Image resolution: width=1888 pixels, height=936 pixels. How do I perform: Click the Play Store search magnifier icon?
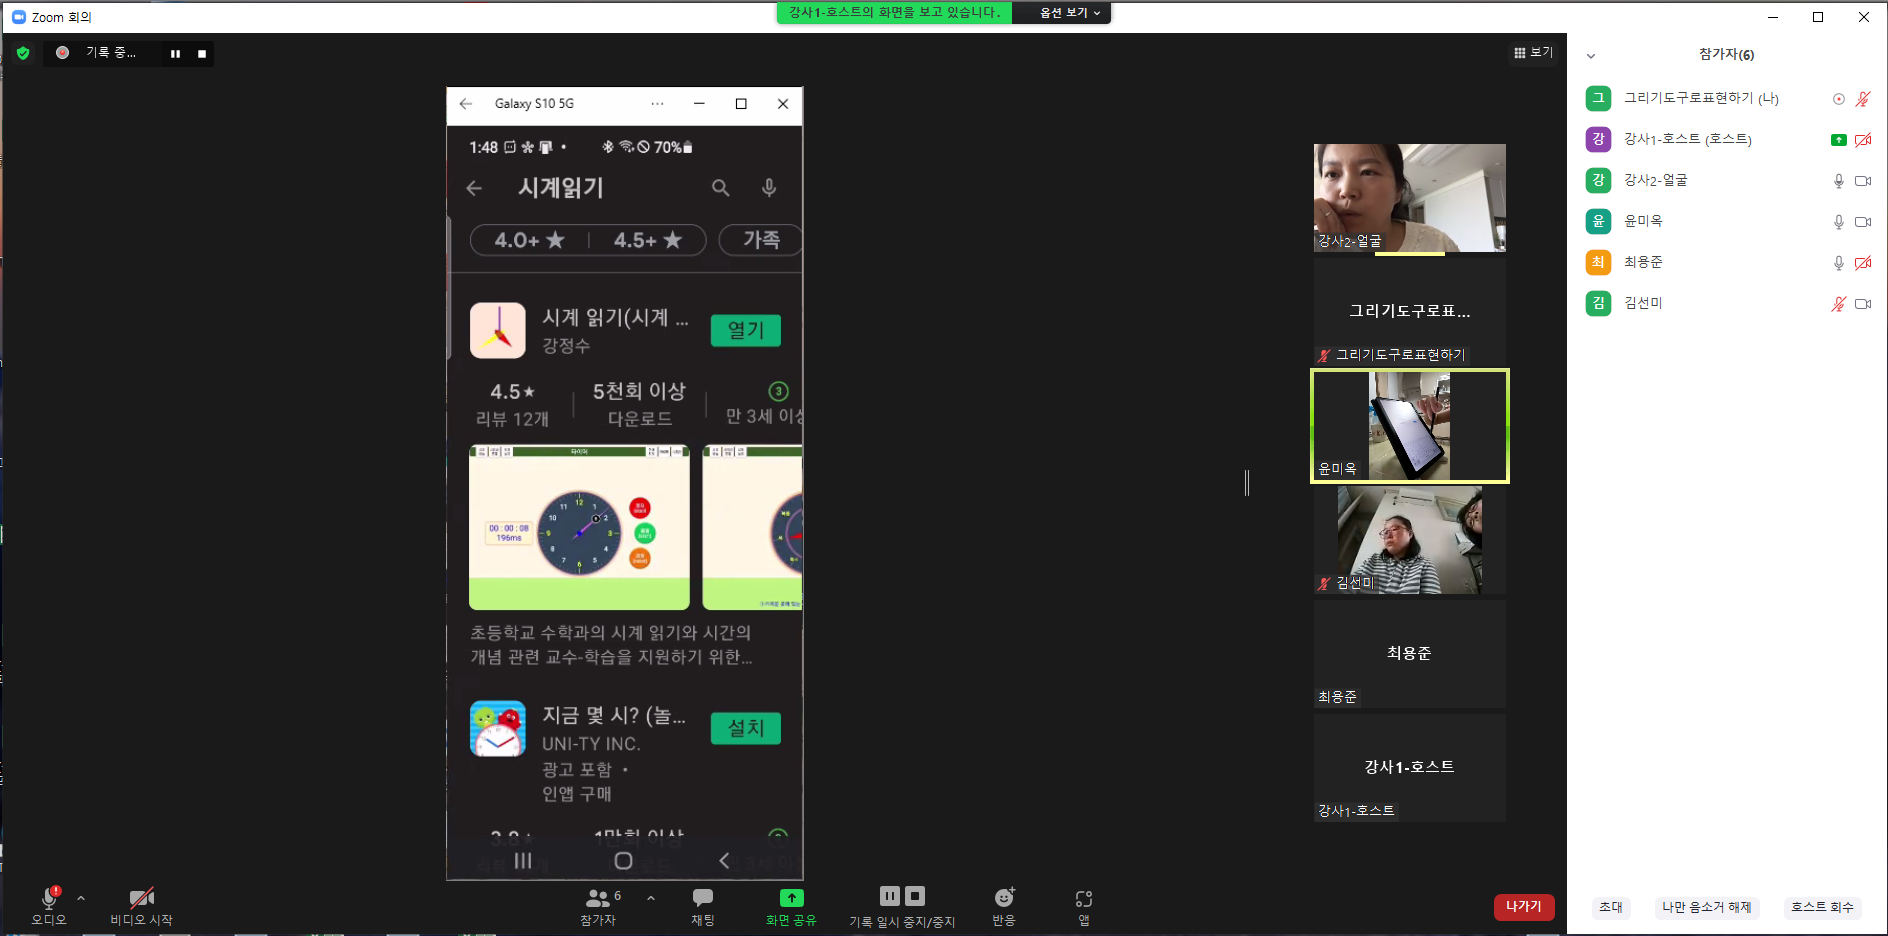(720, 188)
